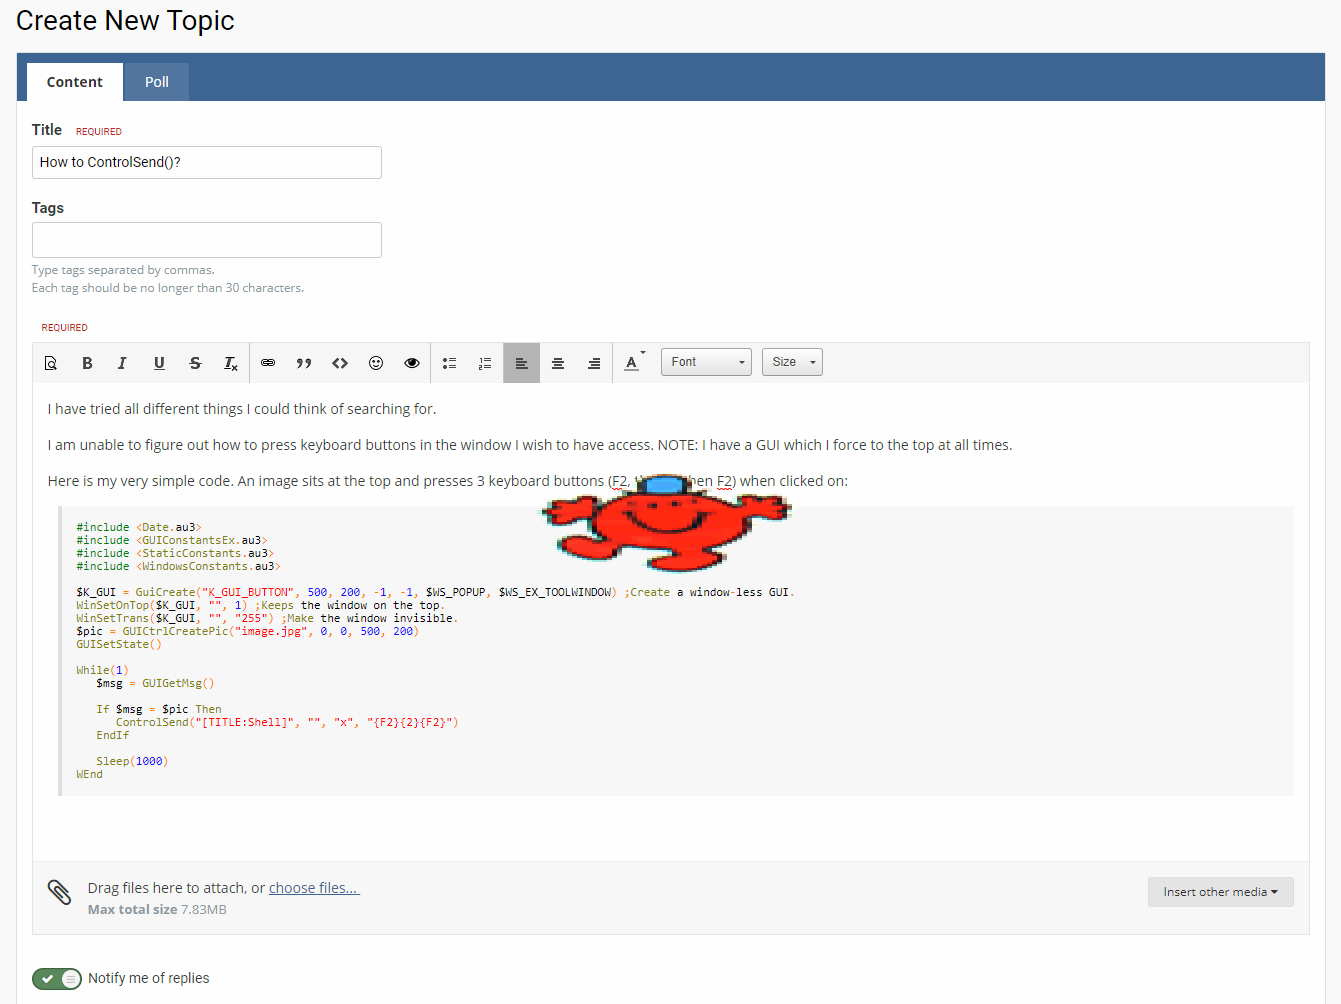Click the '#include <Date.au3>' line
Viewport: 1341px width, 1004px height.
click(139, 527)
